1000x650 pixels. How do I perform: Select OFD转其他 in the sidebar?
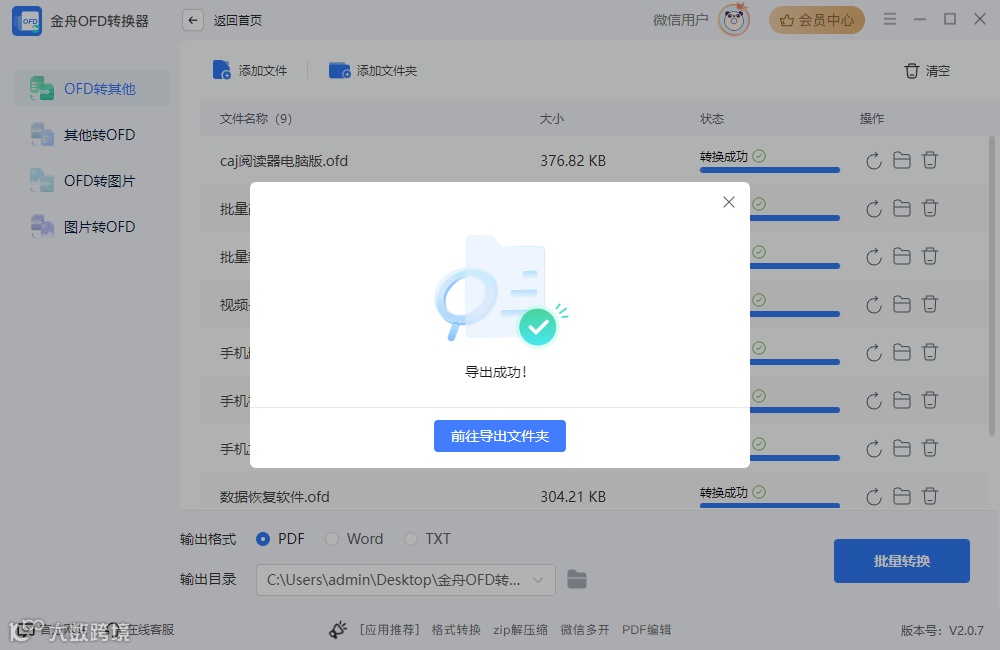pos(92,88)
